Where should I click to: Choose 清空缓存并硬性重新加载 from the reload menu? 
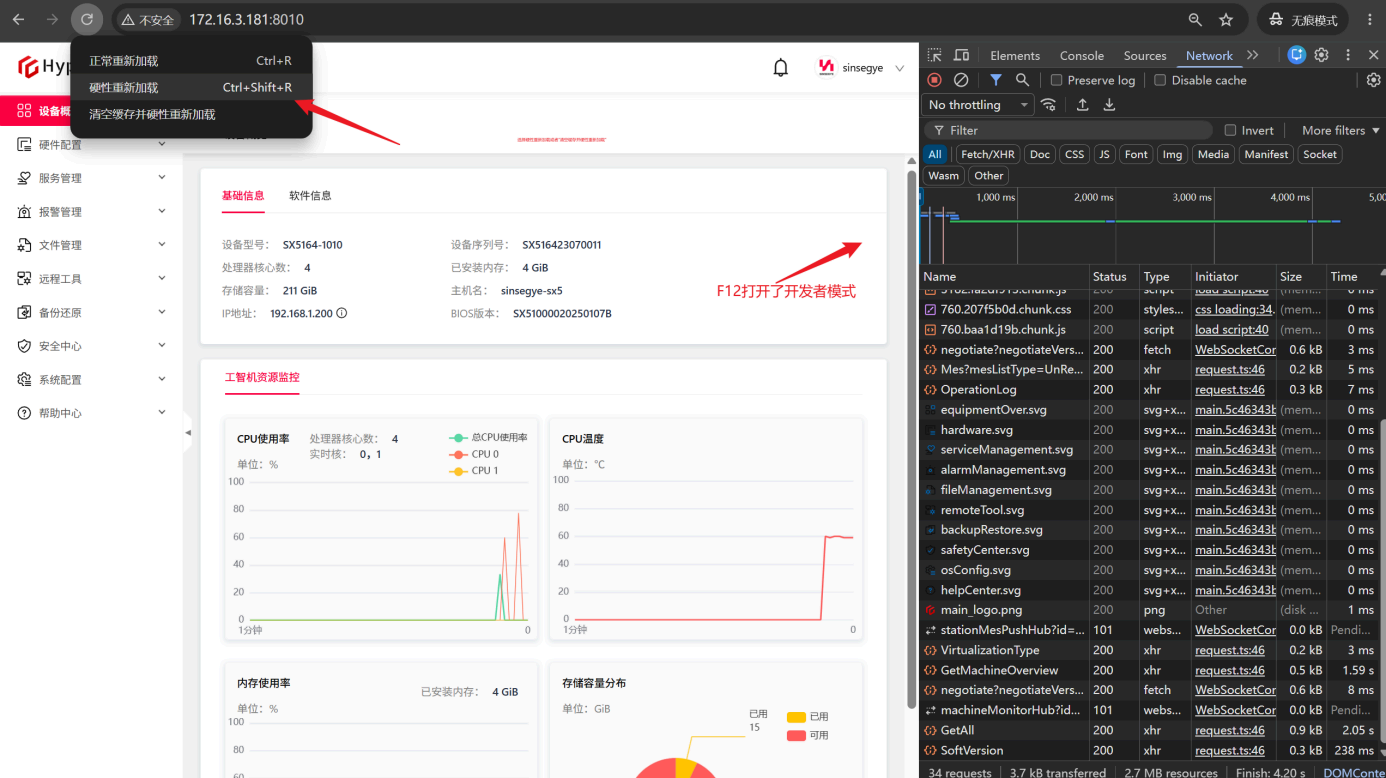coord(191,114)
